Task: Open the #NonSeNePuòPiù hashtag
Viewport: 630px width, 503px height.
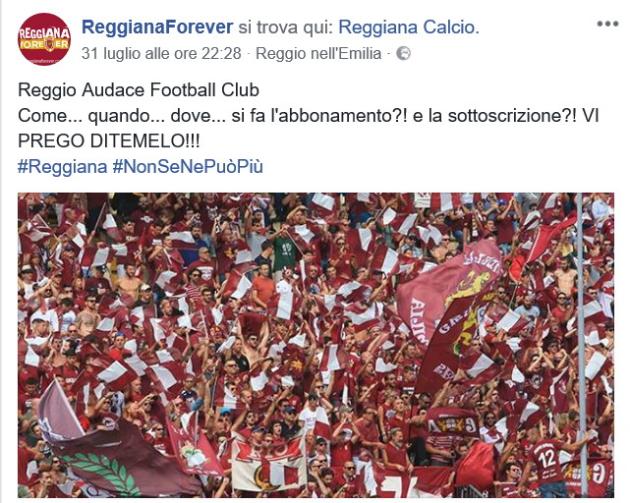Action: click(x=188, y=167)
